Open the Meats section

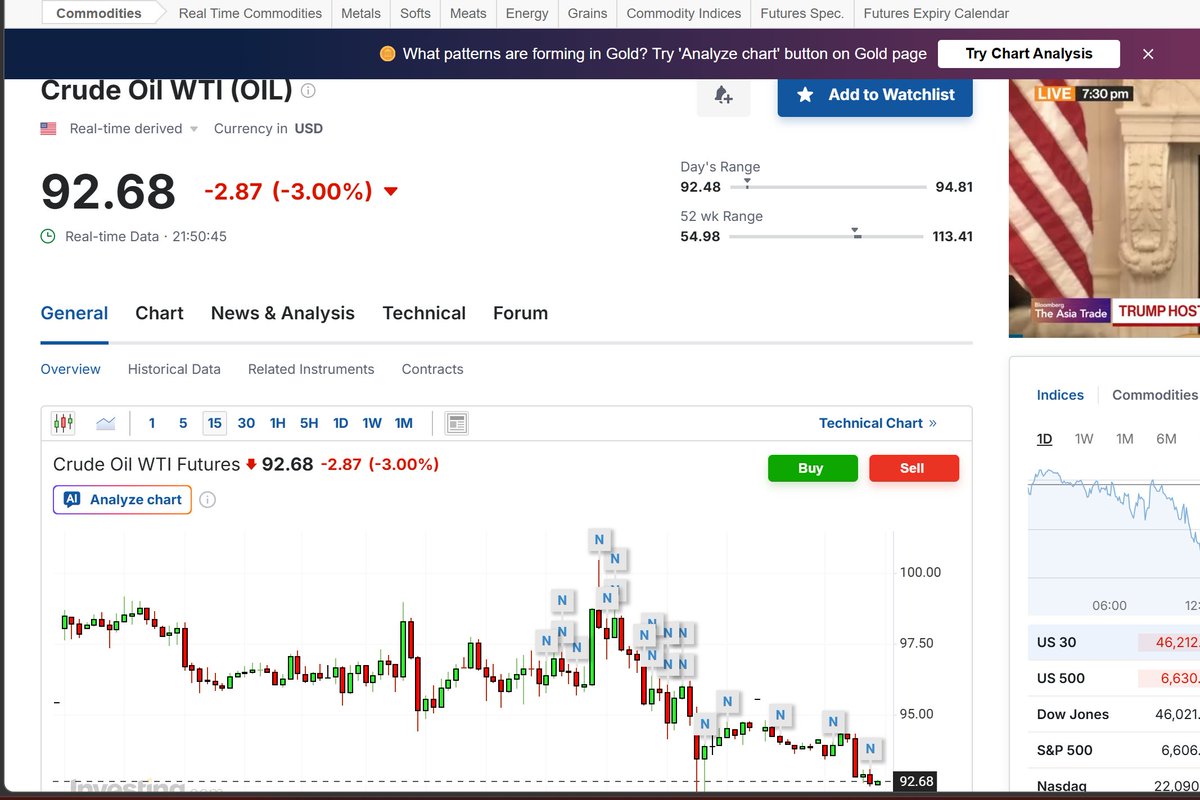(x=468, y=13)
